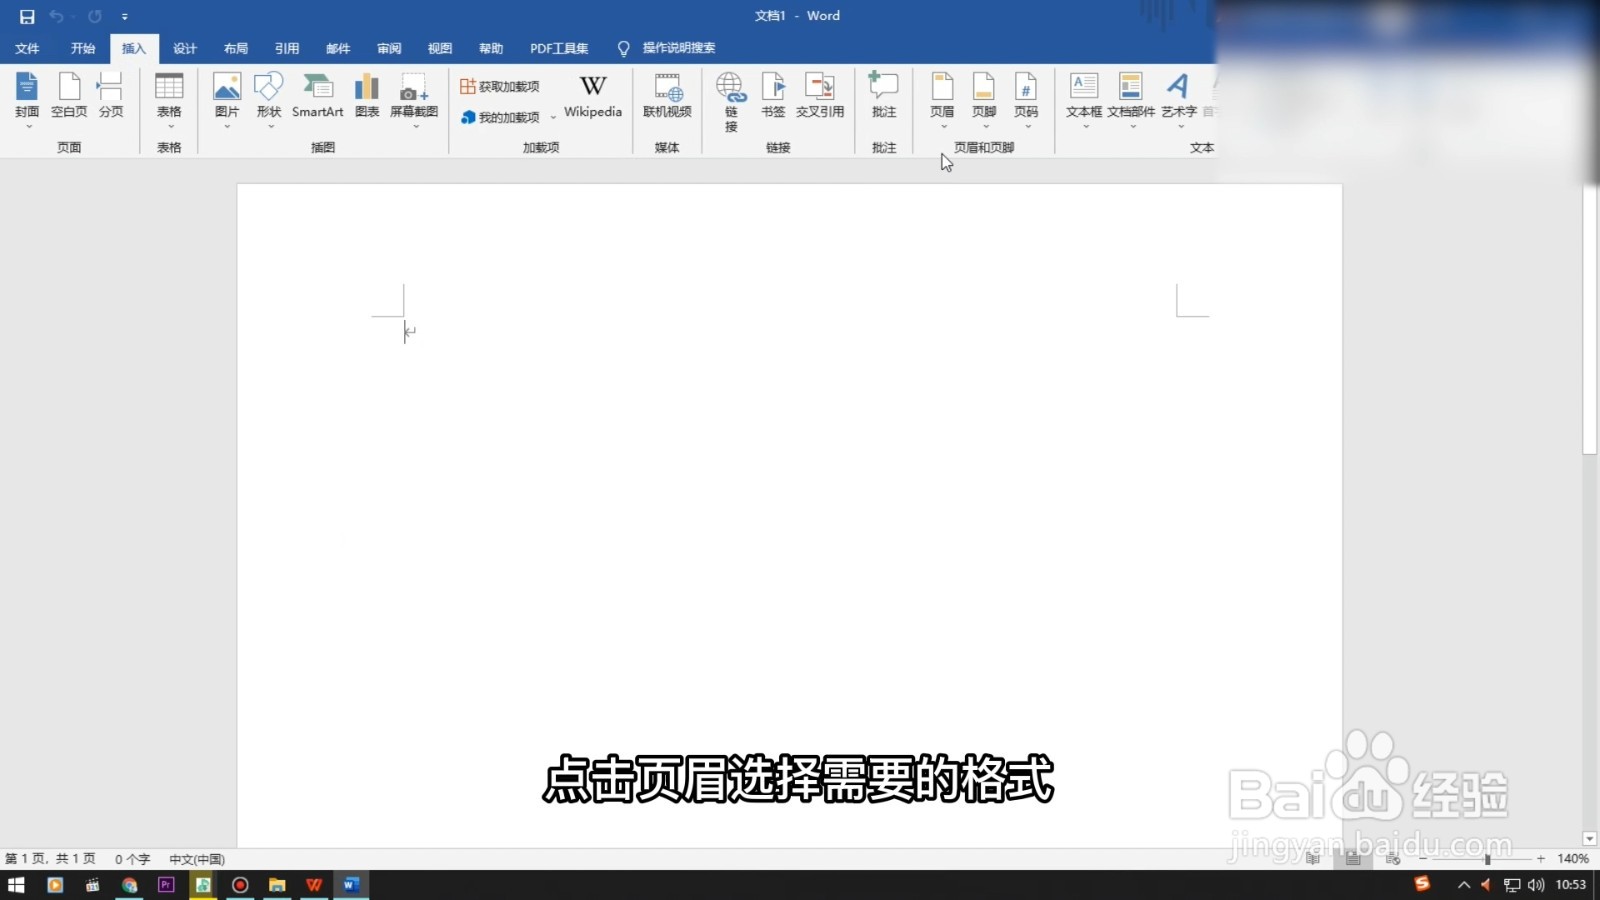
Task: Click the language indicator 中文(中国)
Action: (x=197, y=859)
